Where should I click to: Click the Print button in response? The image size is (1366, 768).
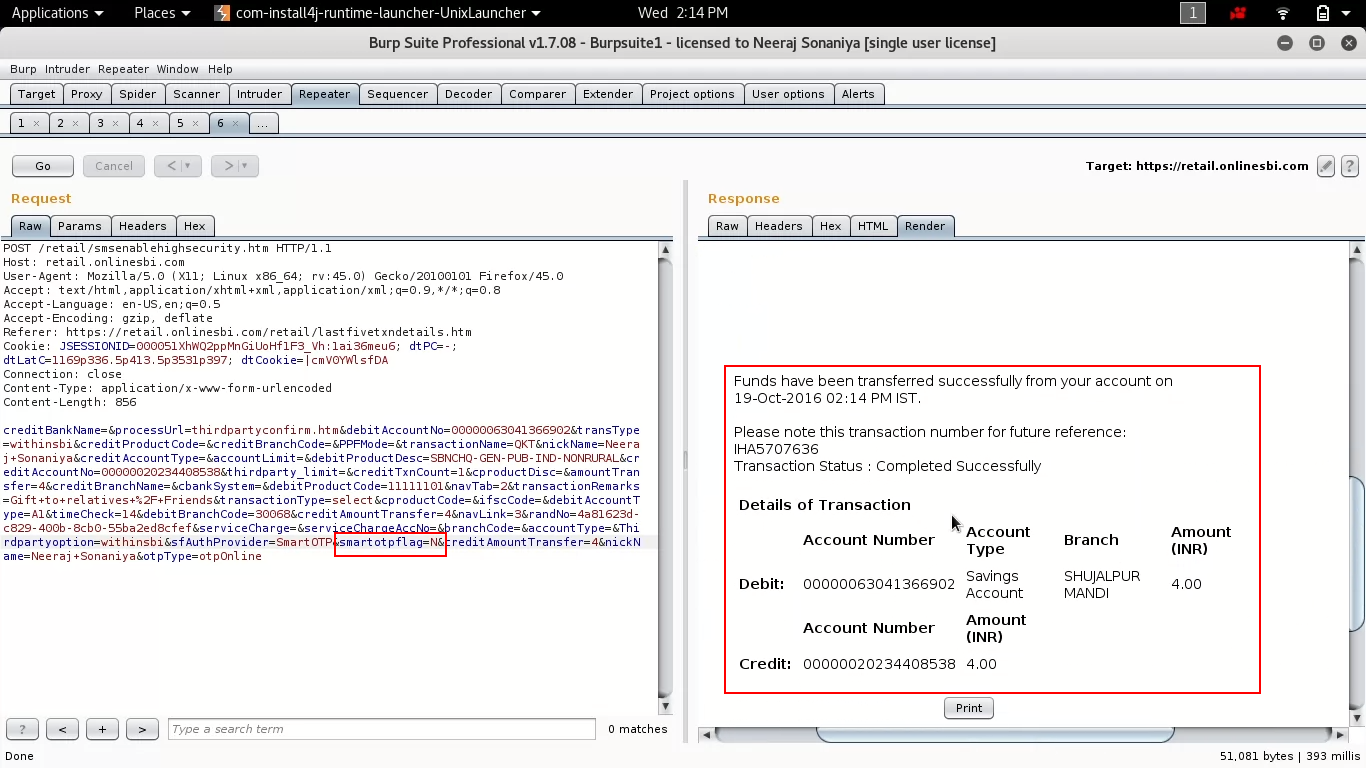tap(968, 708)
